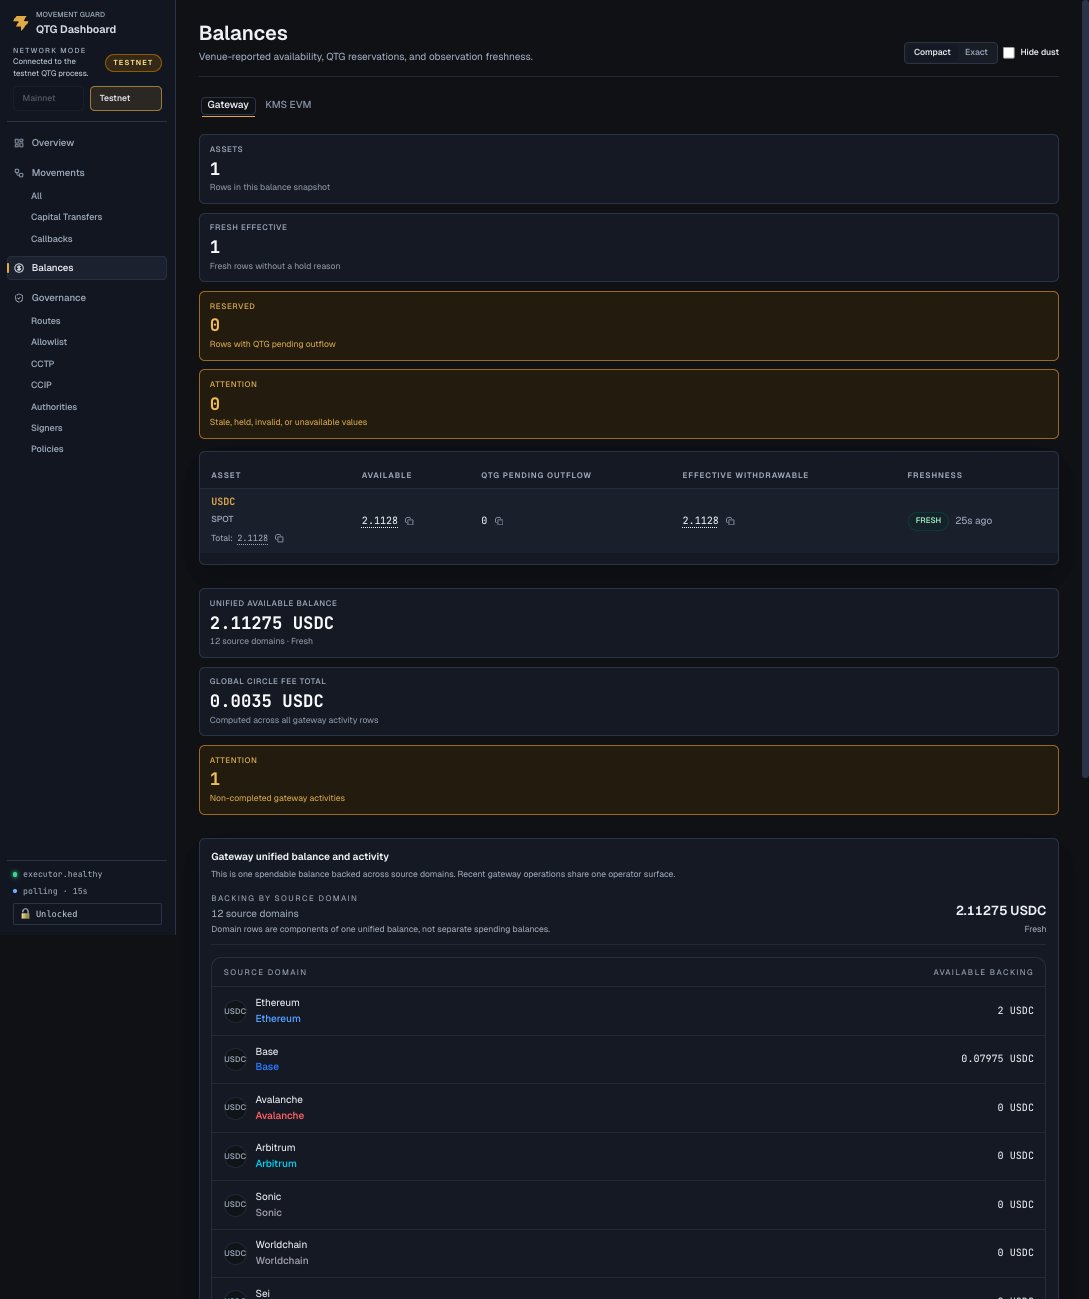Click the Movements icon in sidebar
Image resolution: width=1089 pixels, height=1299 pixels.
point(19,173)
